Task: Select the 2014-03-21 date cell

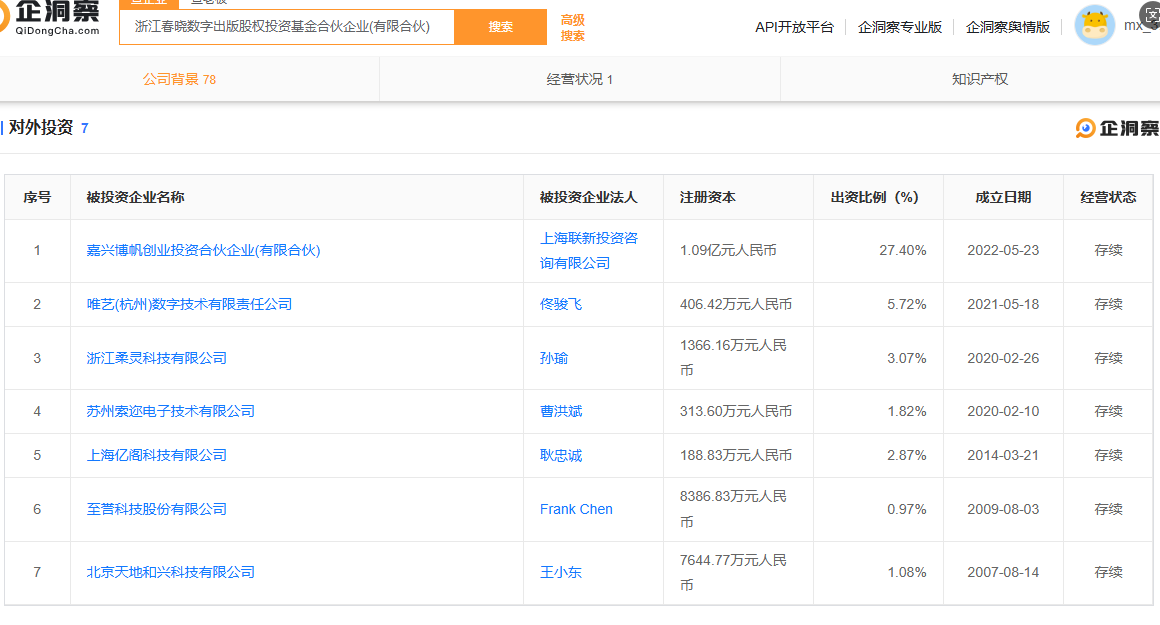Action: tap(1003, 455)
